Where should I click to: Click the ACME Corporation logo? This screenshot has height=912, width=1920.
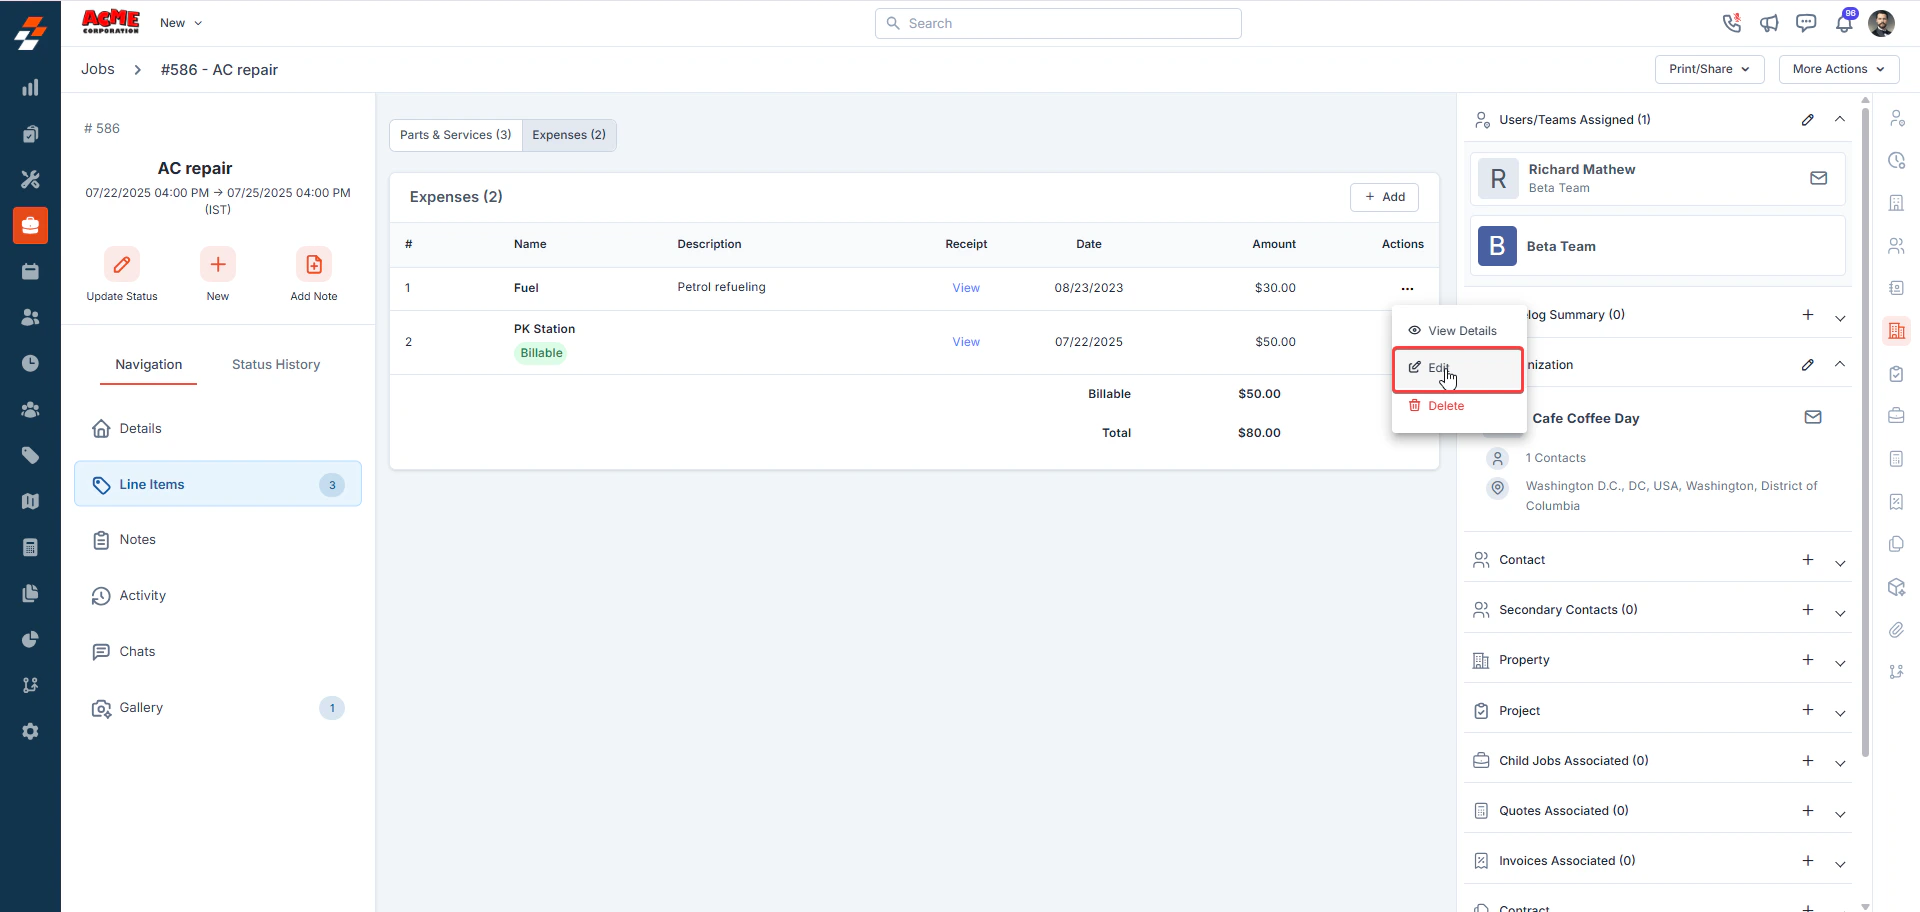click(111, 22)
